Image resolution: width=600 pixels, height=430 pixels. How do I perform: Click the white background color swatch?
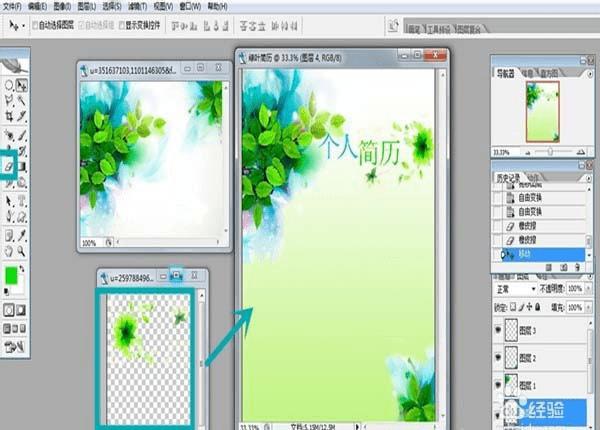coord(21,288)
